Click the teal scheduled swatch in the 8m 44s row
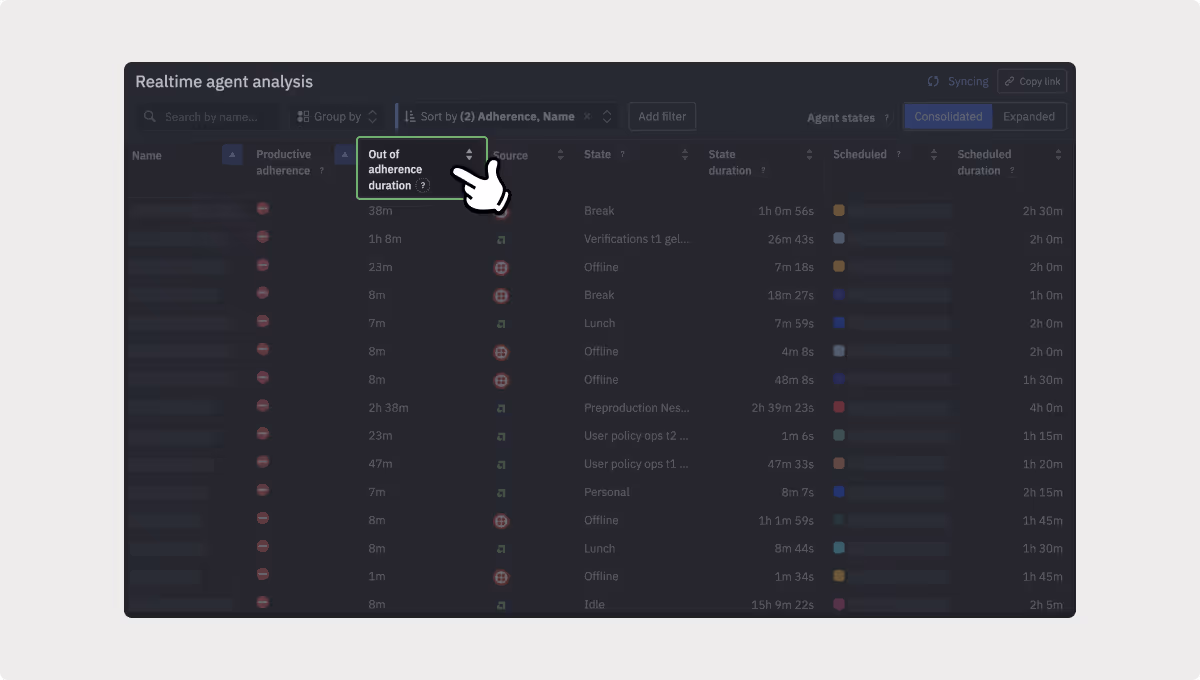The height and width of the screenshot is (680, 1200). pos(839,547)
